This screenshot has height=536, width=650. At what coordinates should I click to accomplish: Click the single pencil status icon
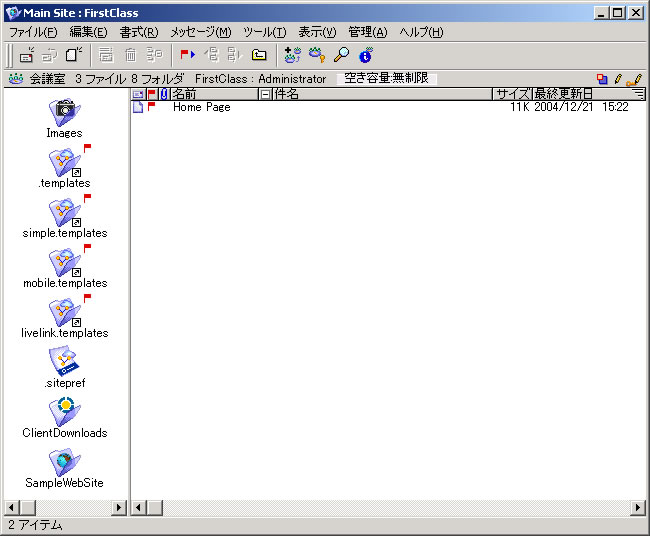[618, 79]
